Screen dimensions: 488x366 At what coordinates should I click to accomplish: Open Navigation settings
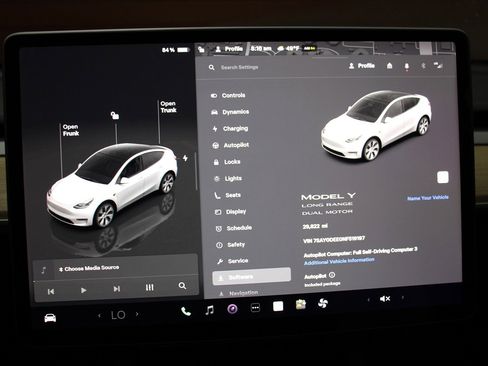239,293
